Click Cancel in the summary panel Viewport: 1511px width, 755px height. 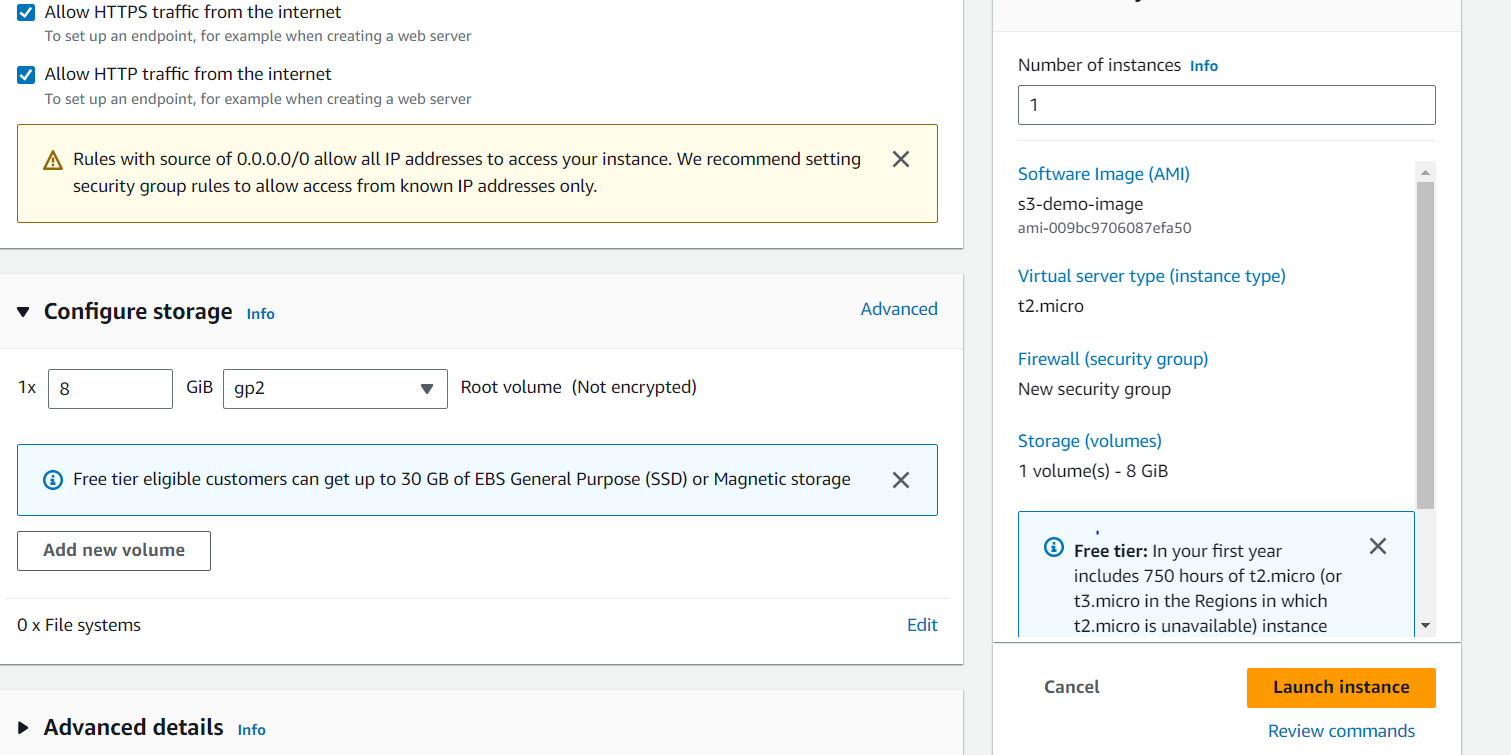(x=1071, y=687)
